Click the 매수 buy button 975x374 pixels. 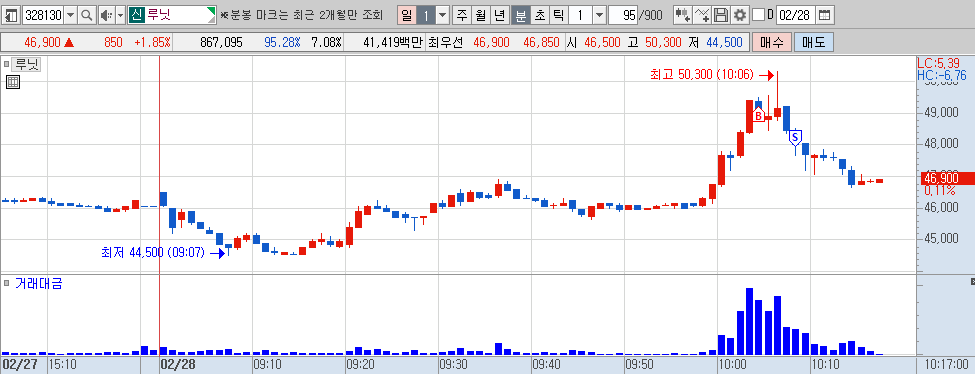(x=772, y=42)
